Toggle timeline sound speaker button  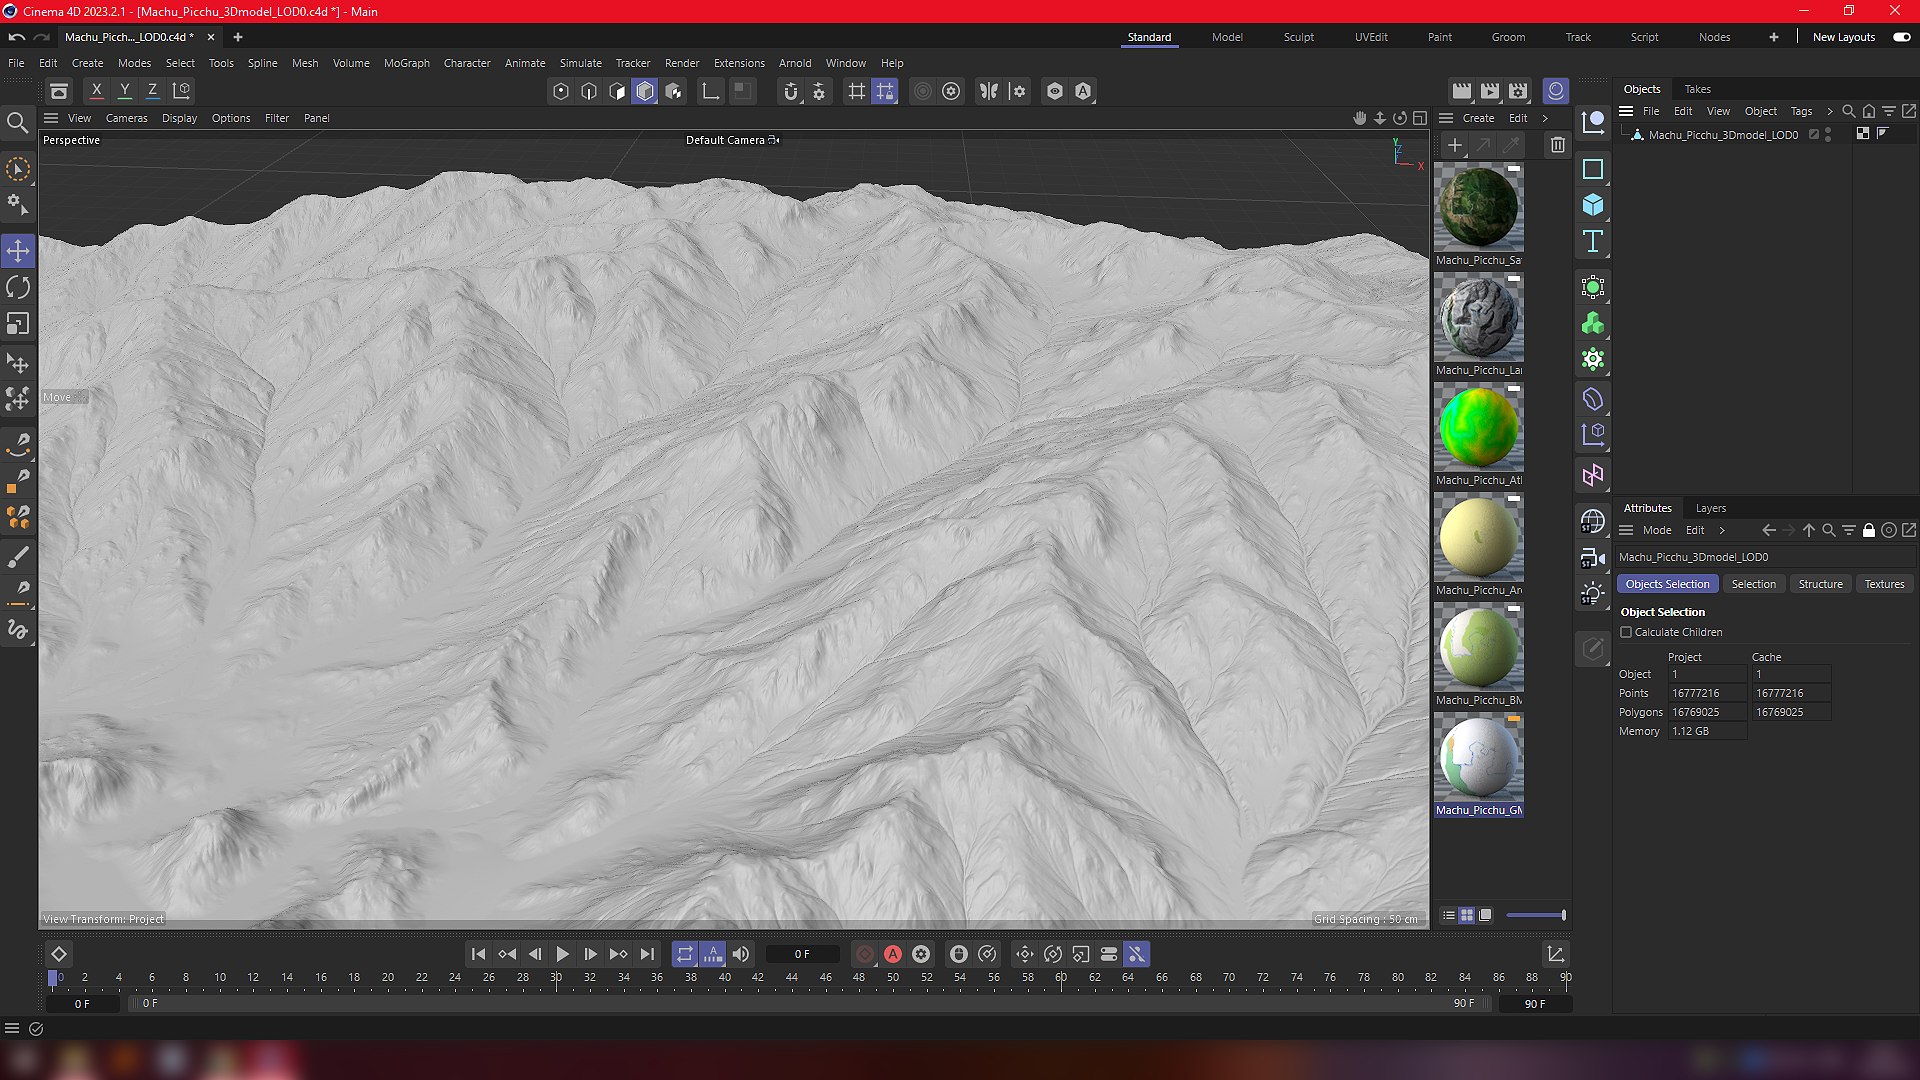tap(741, 954)
